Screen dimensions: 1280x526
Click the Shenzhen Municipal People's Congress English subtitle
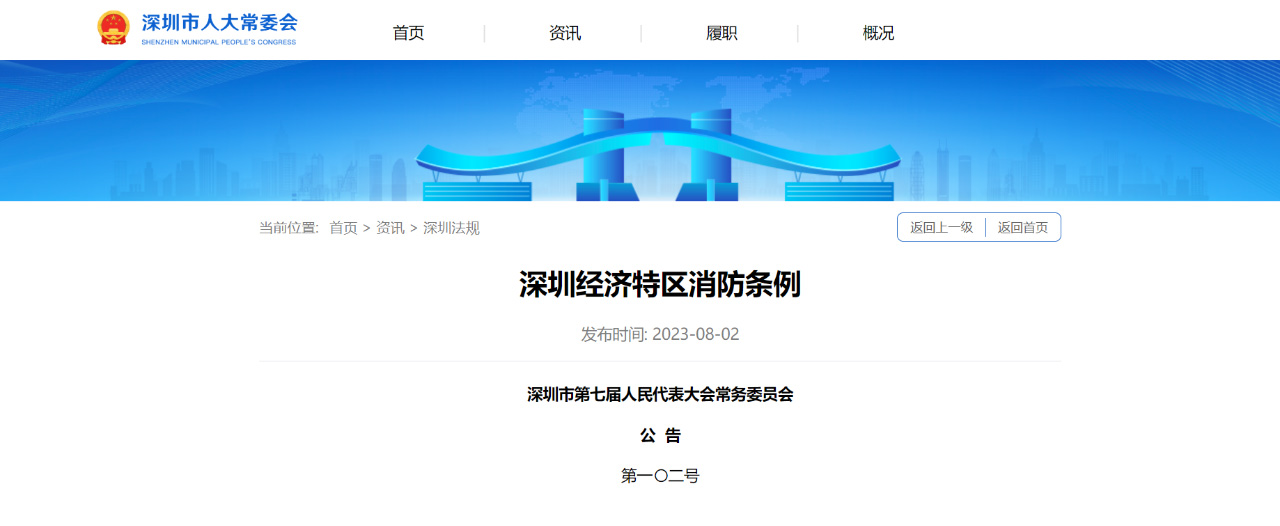pos(219,42)
